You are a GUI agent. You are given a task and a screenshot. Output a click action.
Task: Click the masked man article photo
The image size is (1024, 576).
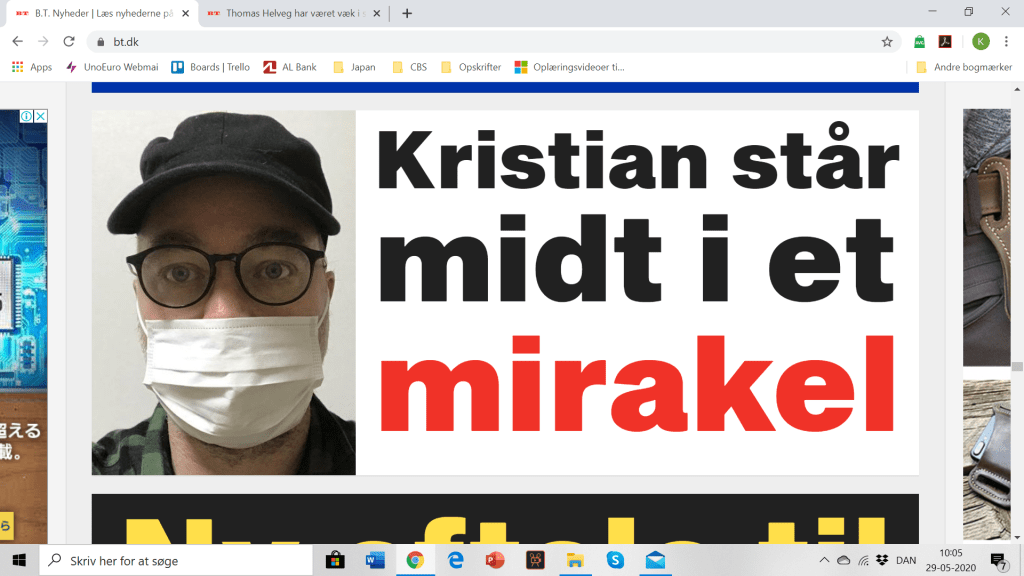click(x=224, y=292)
